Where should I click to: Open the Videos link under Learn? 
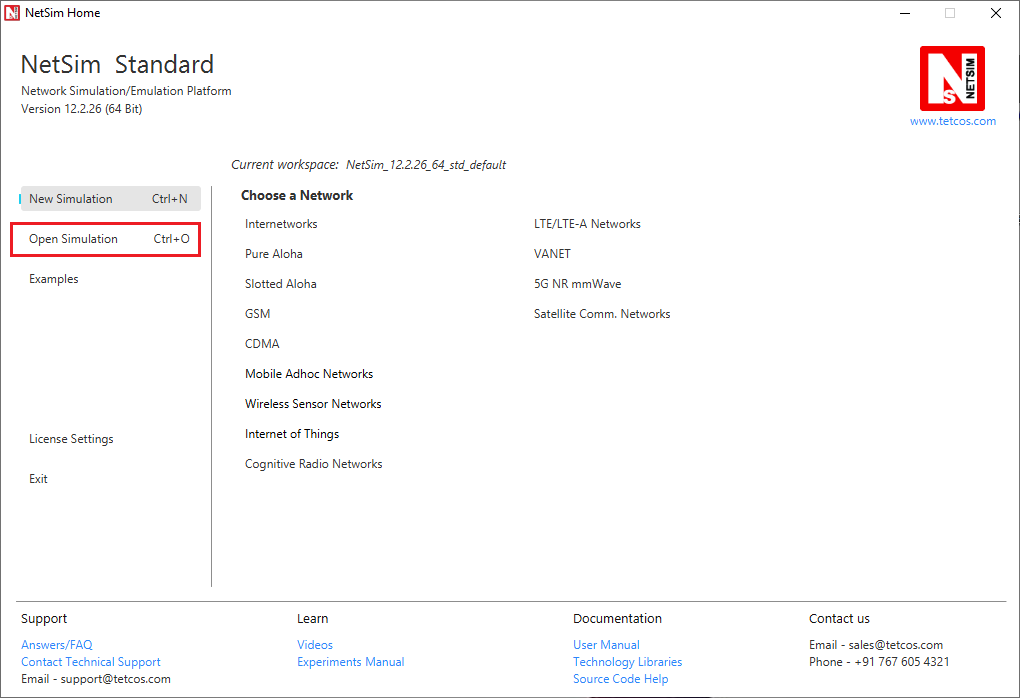315,645
